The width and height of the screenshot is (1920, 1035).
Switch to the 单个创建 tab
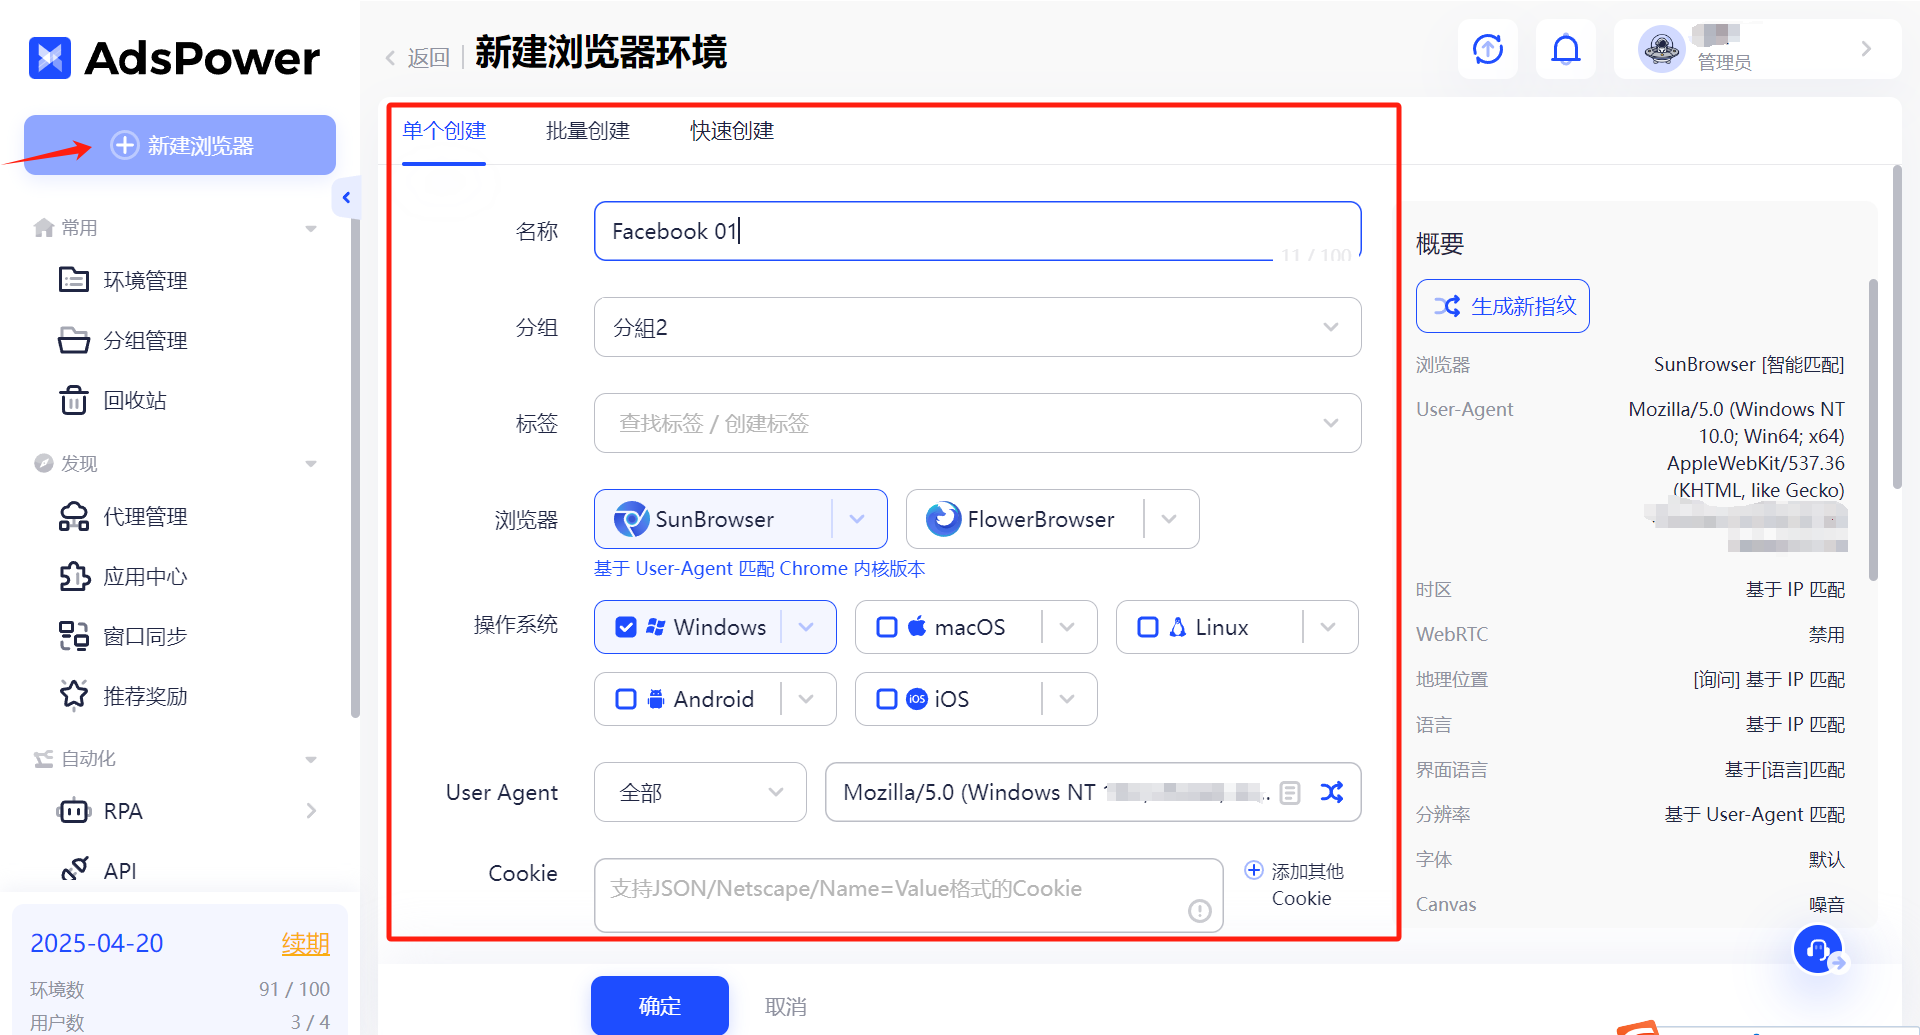tap(444, 131)
